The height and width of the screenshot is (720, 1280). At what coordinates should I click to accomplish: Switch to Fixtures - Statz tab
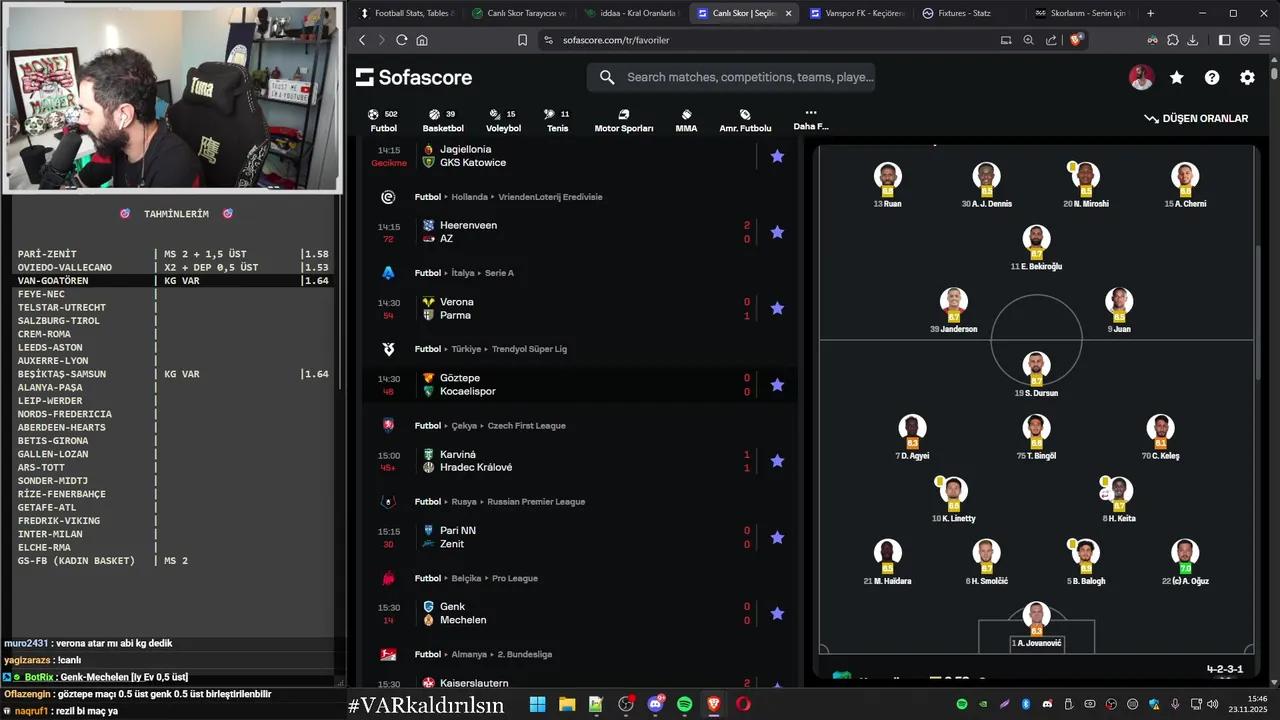tap(968, 13)
